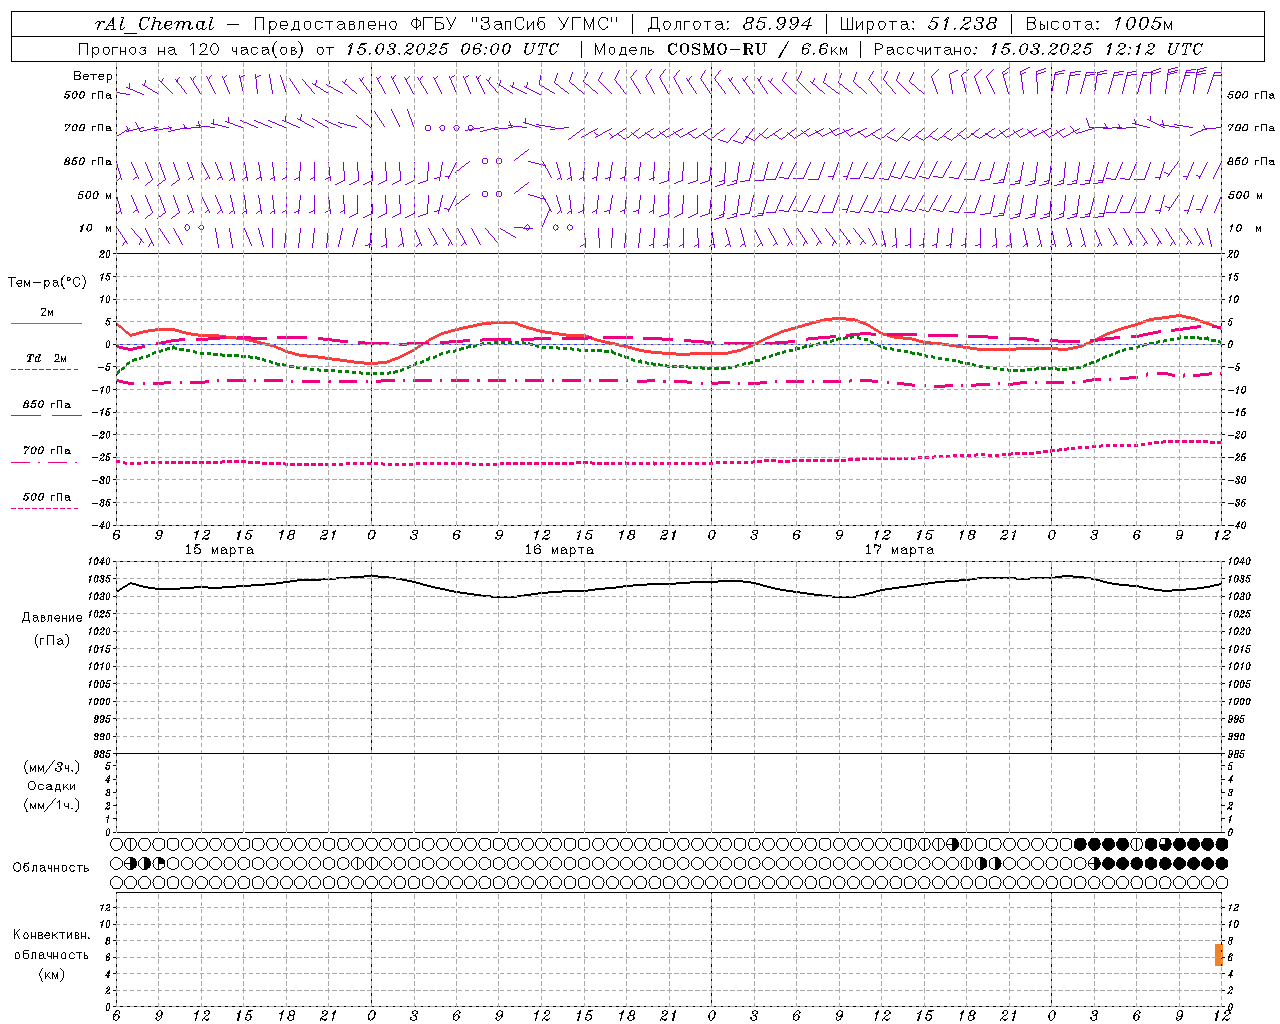Click the model name COSMO-RU / 6.6км

click(757, 49)
